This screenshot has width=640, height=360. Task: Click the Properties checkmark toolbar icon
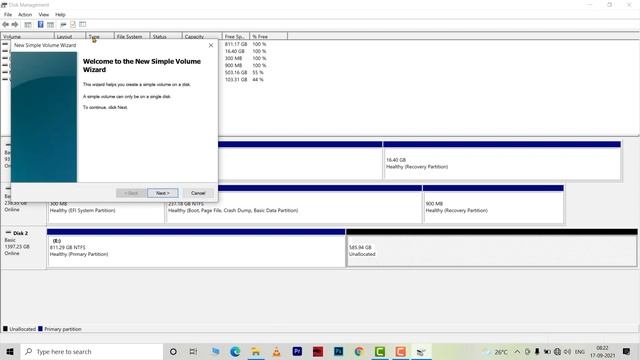[x=73, y=24]
